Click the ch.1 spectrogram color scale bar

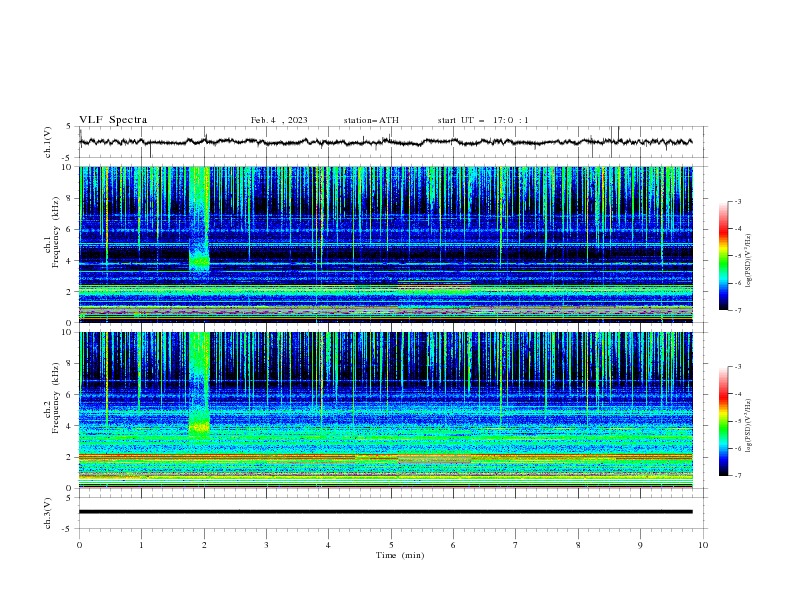coord(723,256)
